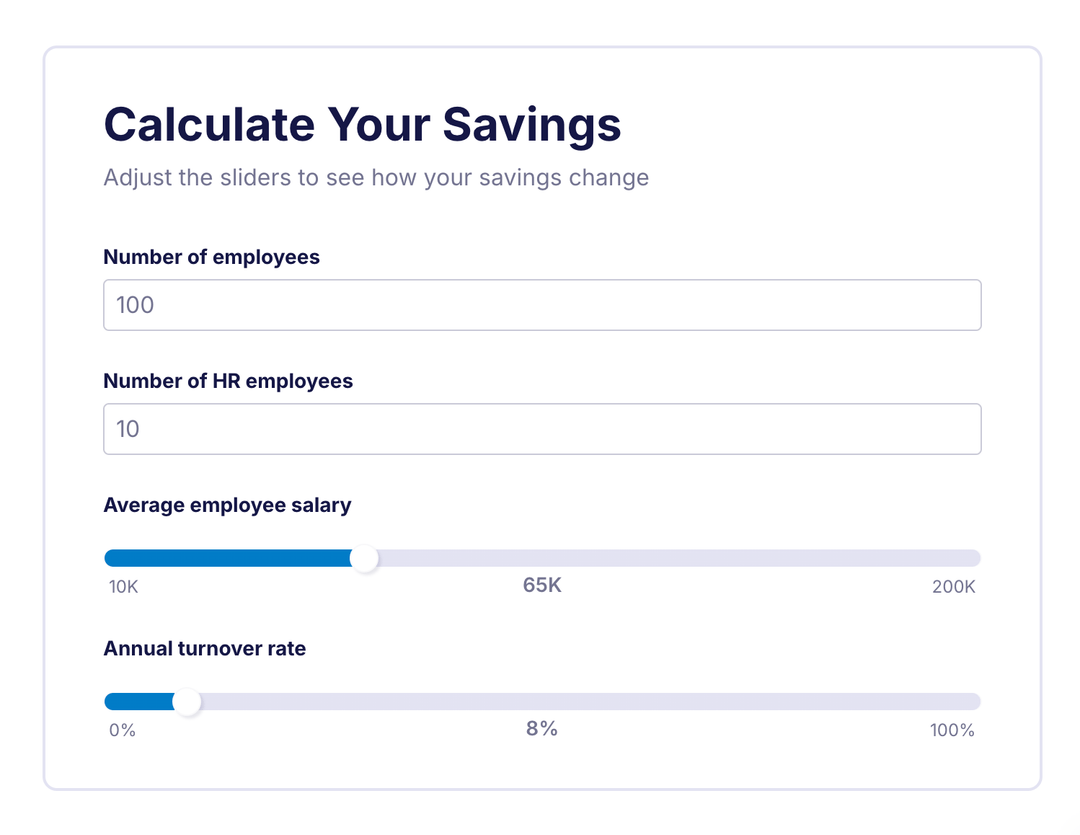Viewport: 1080px width, 835px height.
Task: Click the 100% maximum turnover label
Action: [950, 730]
